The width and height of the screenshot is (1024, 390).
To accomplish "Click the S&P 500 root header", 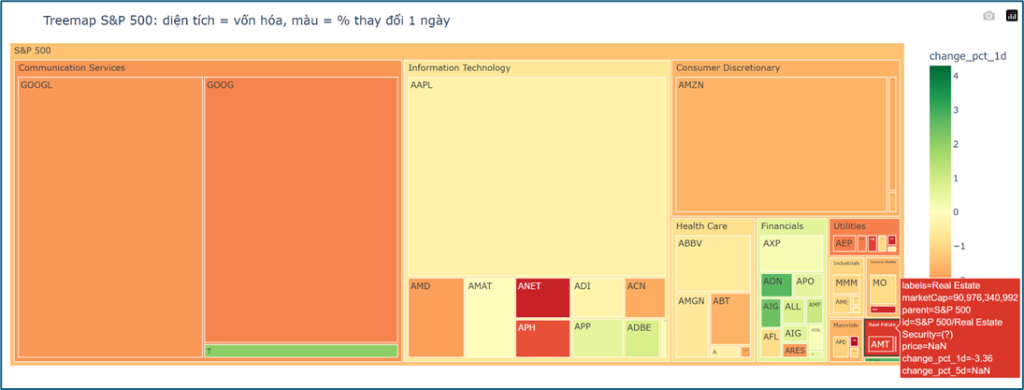I will pyautogui.click(x=457, y=50).
